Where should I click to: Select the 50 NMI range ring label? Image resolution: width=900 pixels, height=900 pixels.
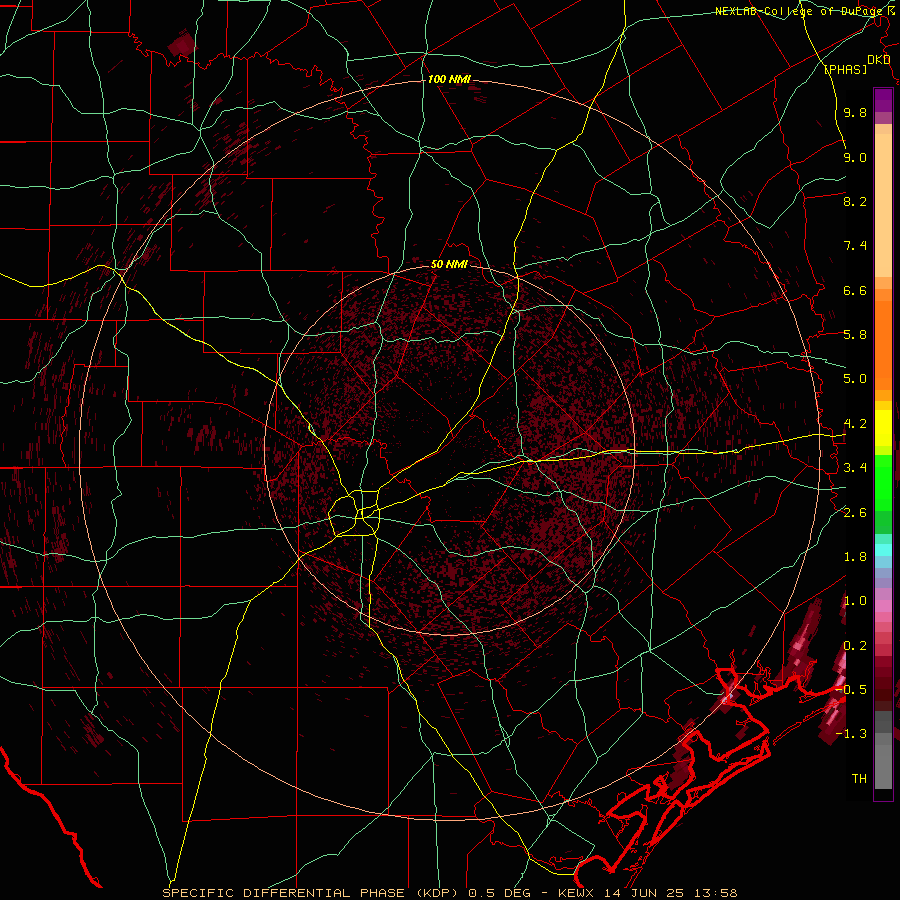tap(449, 264)
